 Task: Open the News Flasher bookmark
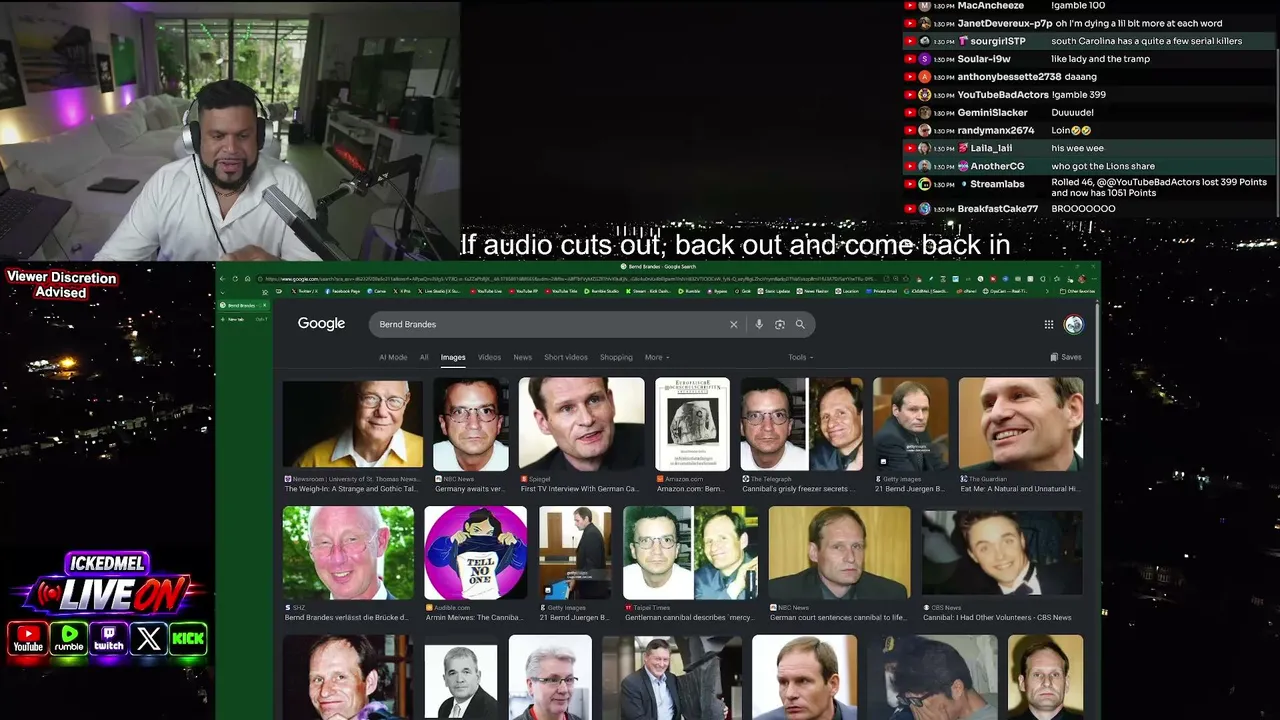tap(814, 291)
